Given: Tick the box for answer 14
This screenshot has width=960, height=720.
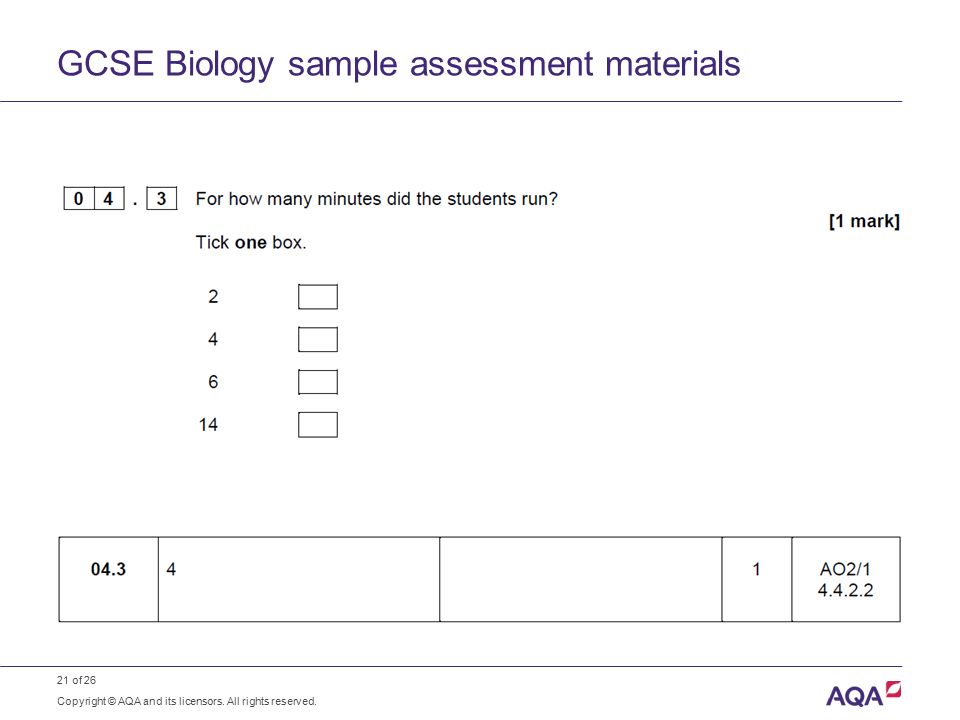Looking at the screenshot, I should pos(318,425).
